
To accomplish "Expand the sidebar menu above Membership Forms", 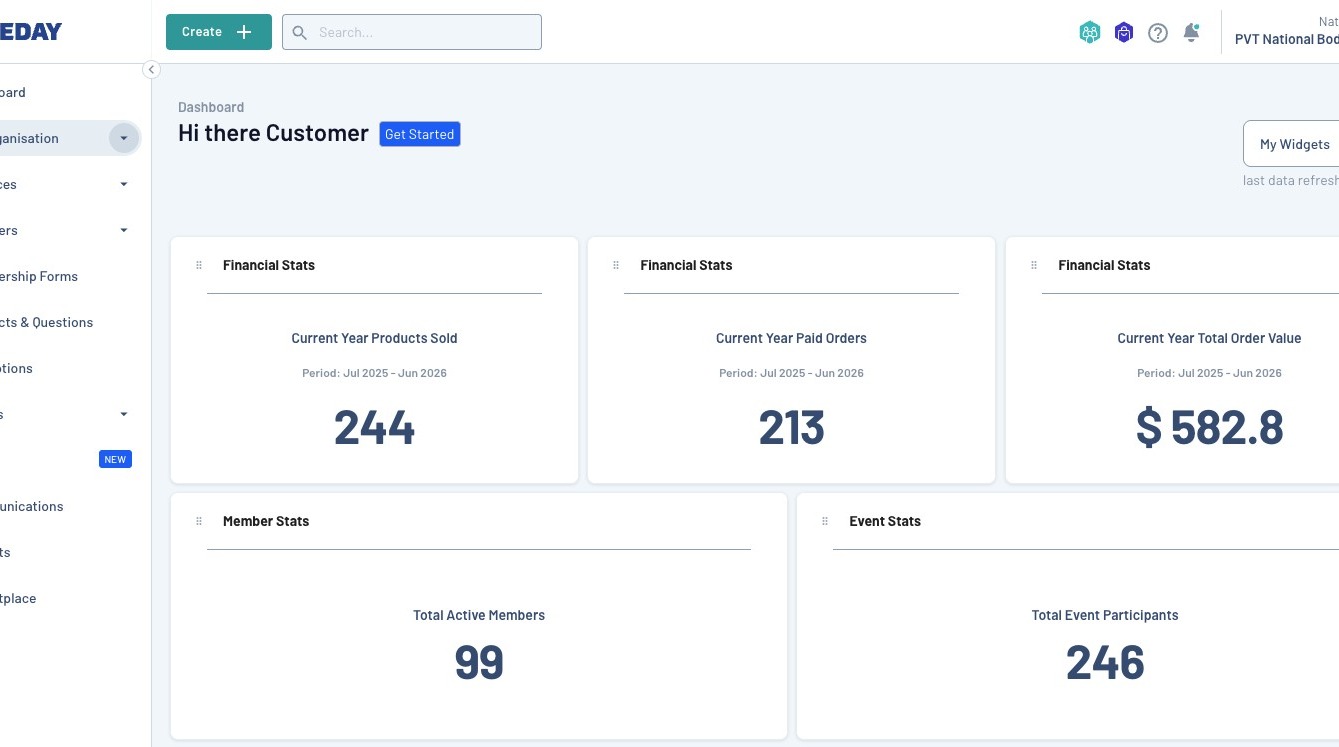I will pos(124,230).
